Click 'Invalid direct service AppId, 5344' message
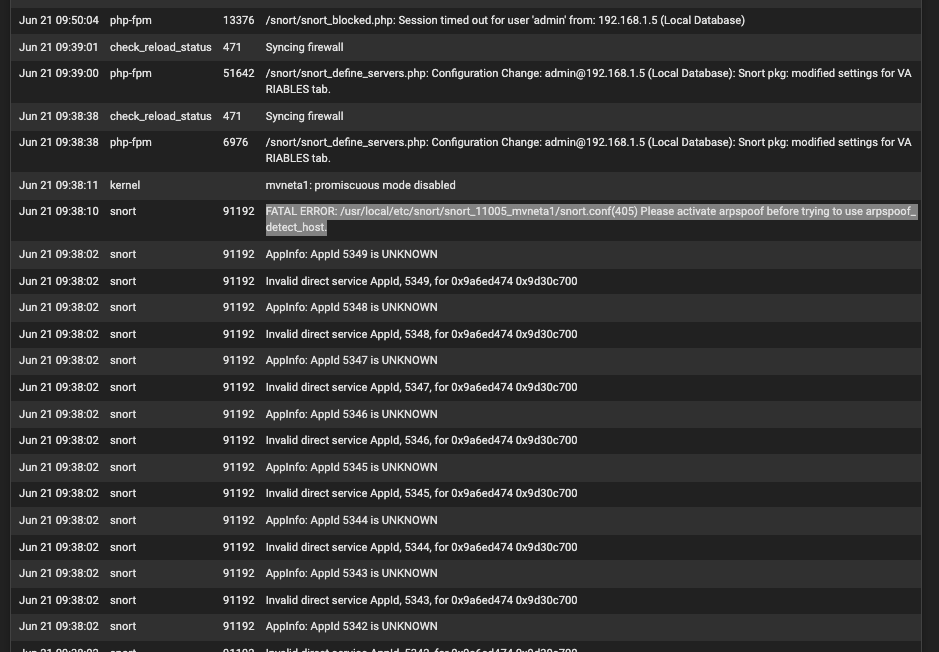The image size is (939, 652). click(421, 547)
